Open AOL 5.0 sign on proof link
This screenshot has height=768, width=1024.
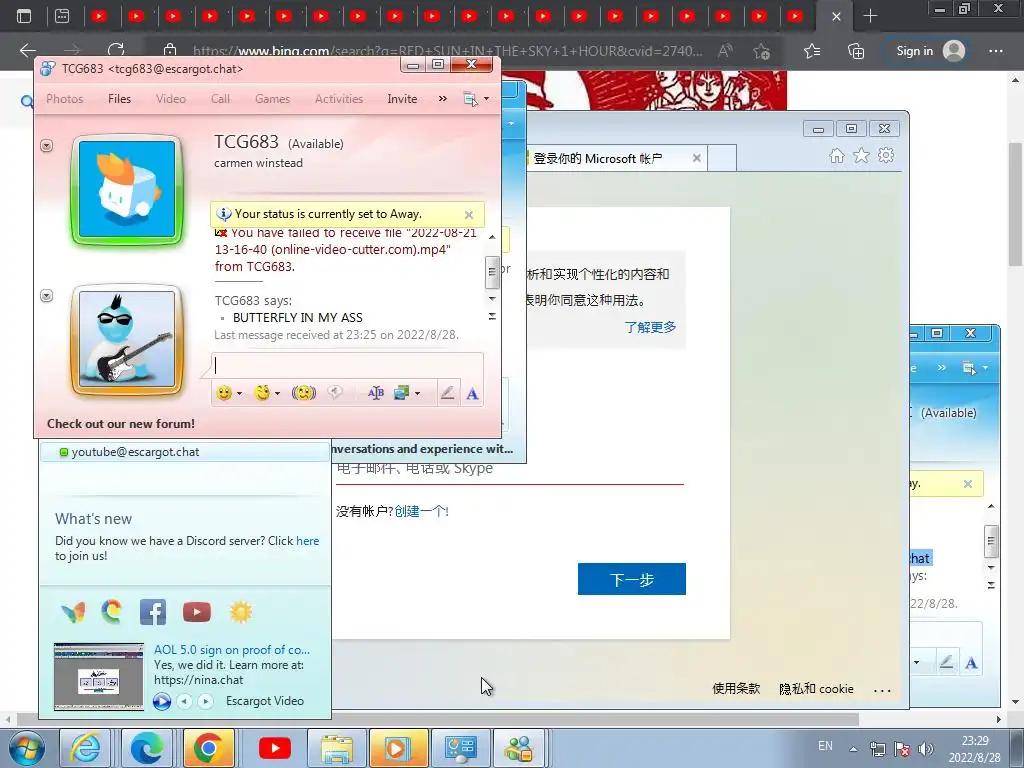pos(232,650)
